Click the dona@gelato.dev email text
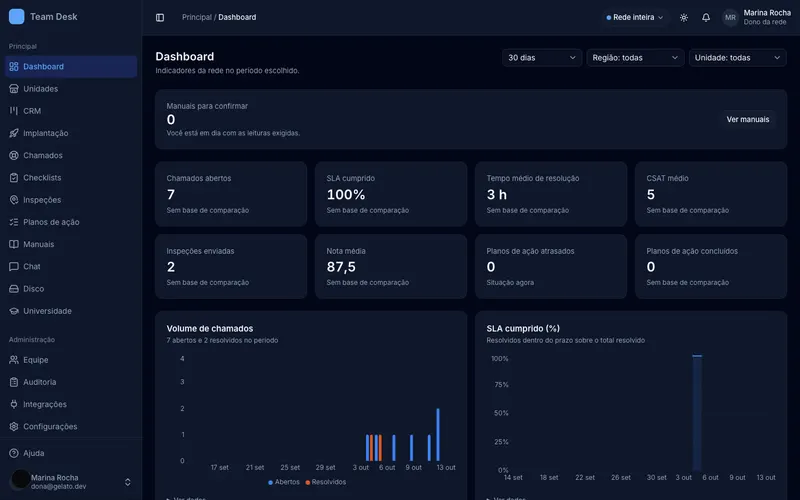The image size is (800, 500). tap(58, 487)
